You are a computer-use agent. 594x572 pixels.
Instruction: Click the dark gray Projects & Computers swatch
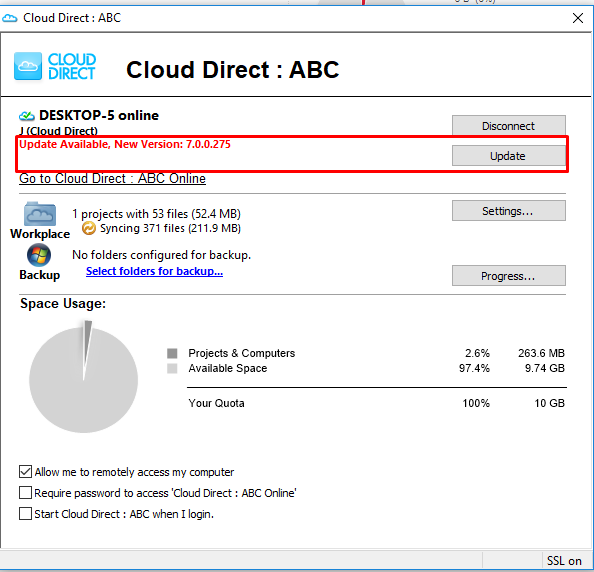(x=172, y=353)
